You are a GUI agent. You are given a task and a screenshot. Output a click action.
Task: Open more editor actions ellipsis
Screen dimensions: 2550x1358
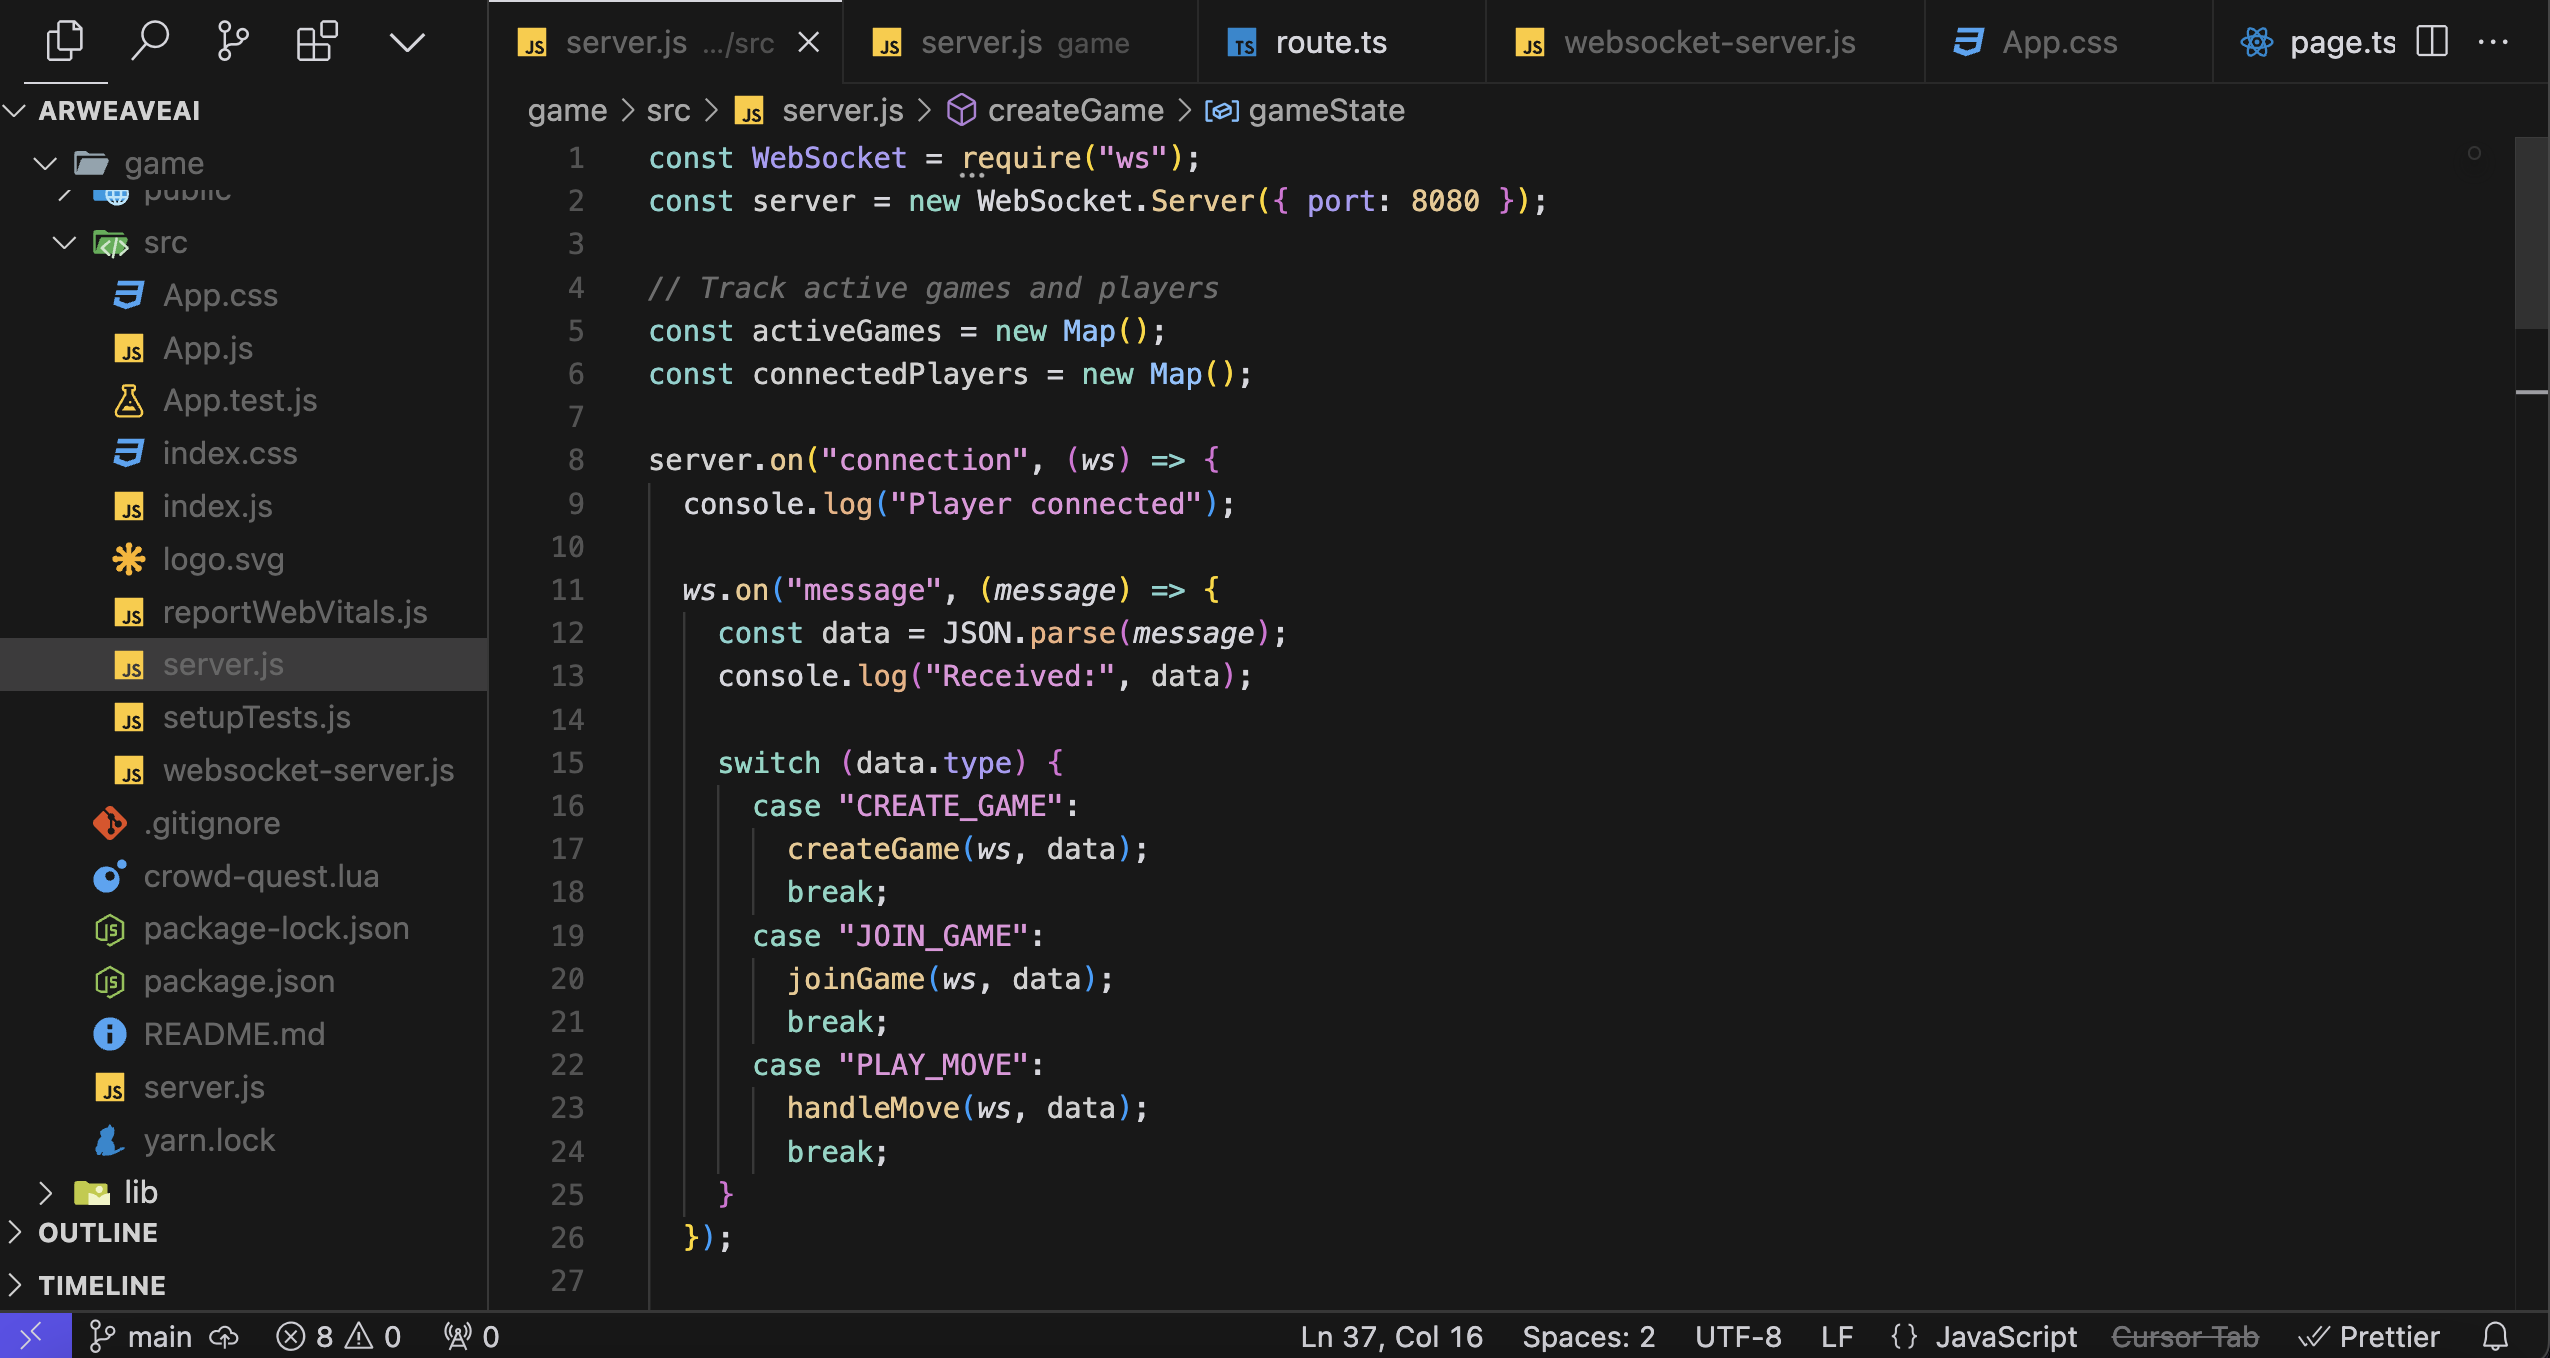pos(2493,42)
